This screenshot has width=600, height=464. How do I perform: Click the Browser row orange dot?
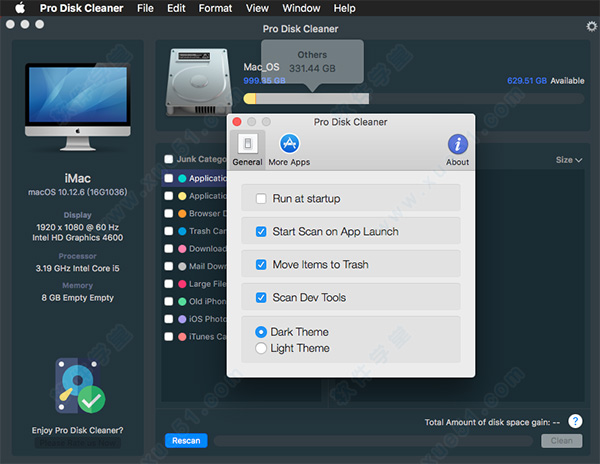click(182, 213)
